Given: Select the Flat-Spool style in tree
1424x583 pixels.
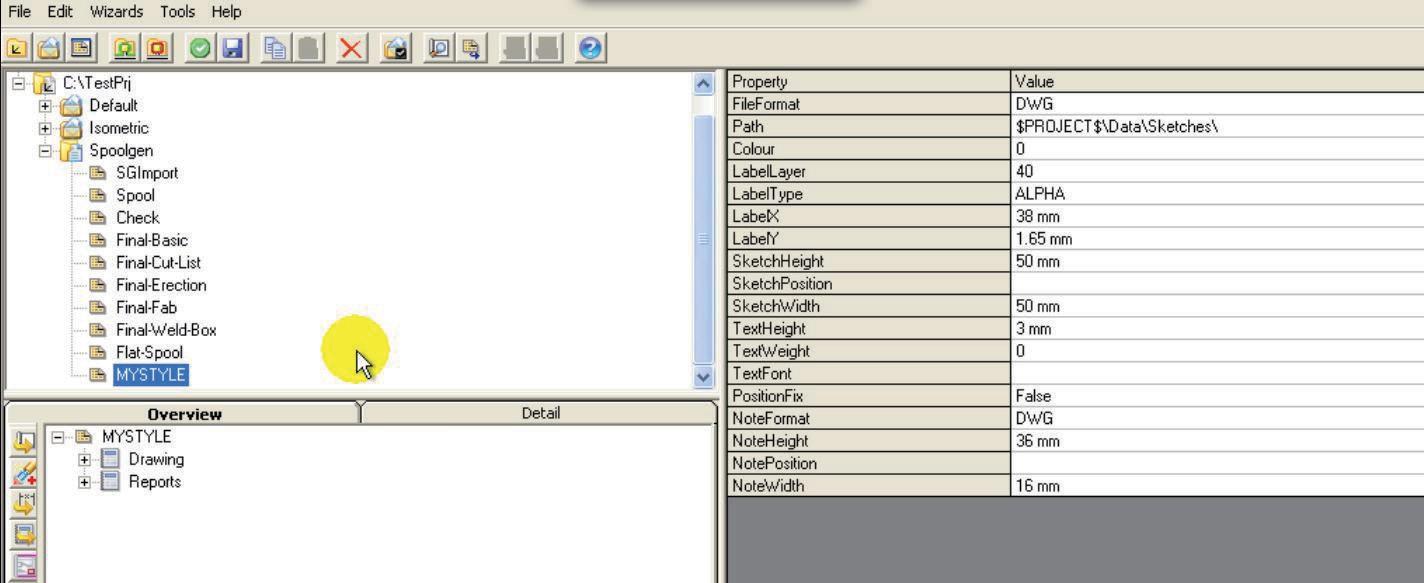Looking at the screenshot, I should point(149,352).
